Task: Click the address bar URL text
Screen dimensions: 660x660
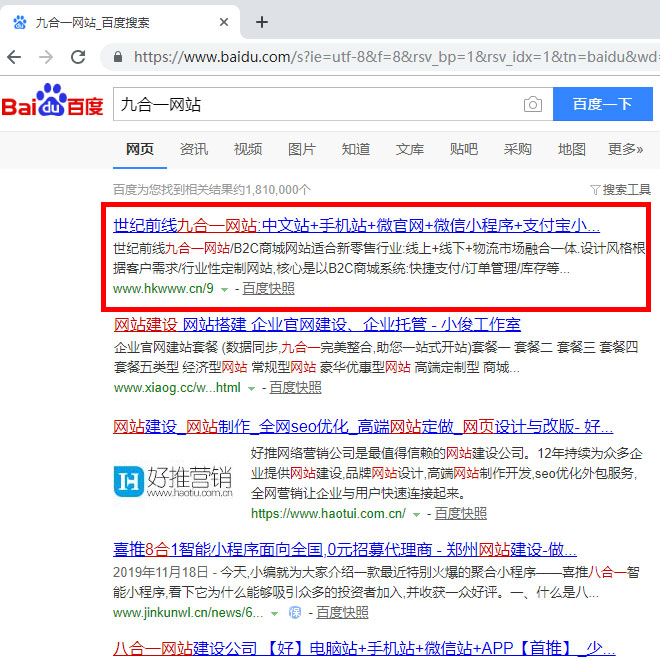Action: 396,57
